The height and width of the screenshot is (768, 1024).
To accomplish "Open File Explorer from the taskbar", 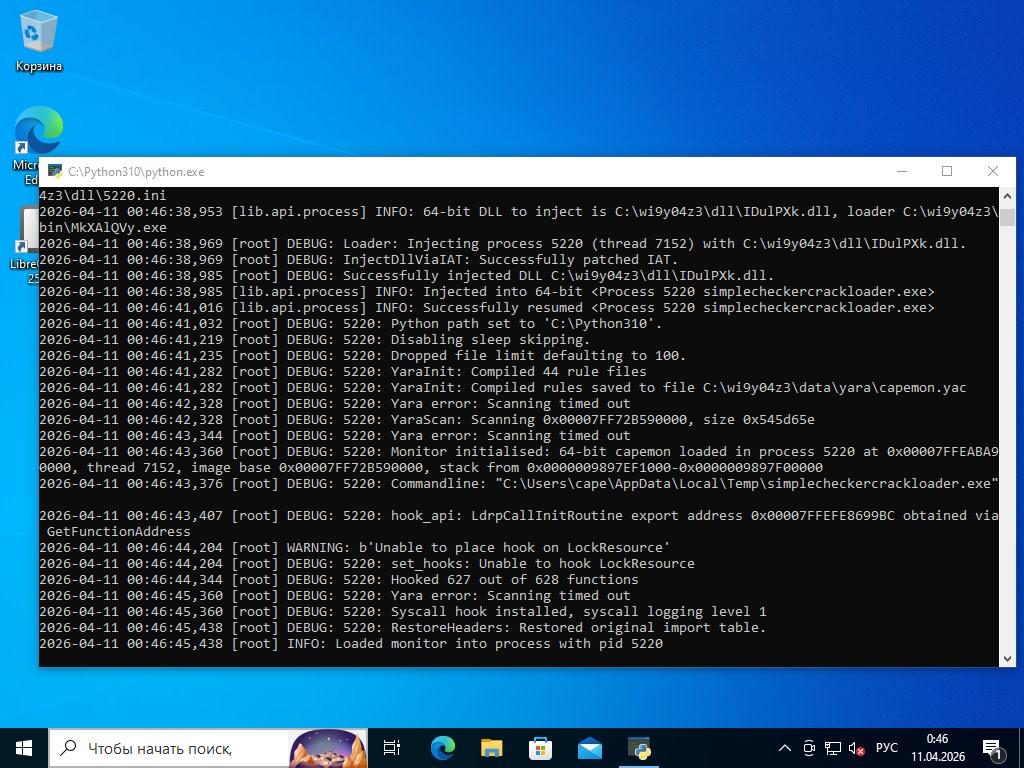I will tap(491, 748).
